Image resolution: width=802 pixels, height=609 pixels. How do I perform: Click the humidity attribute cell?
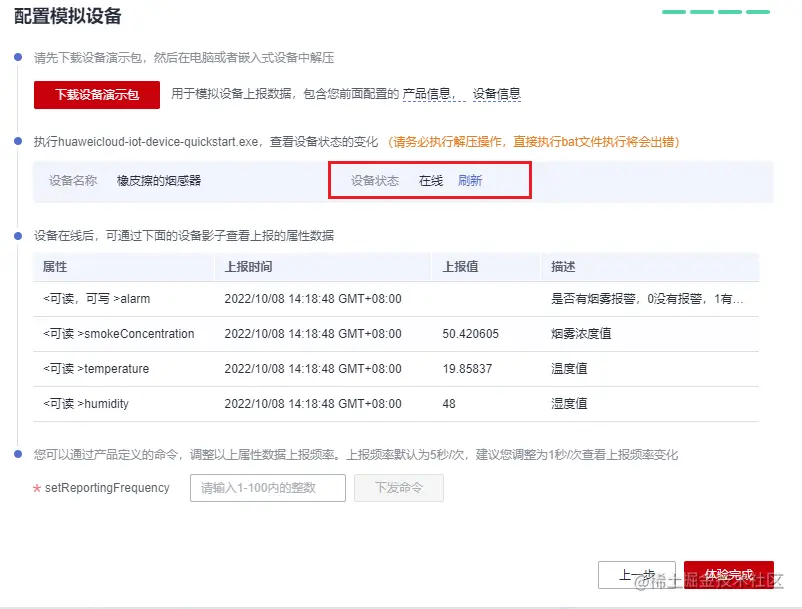tap(86, 404)
